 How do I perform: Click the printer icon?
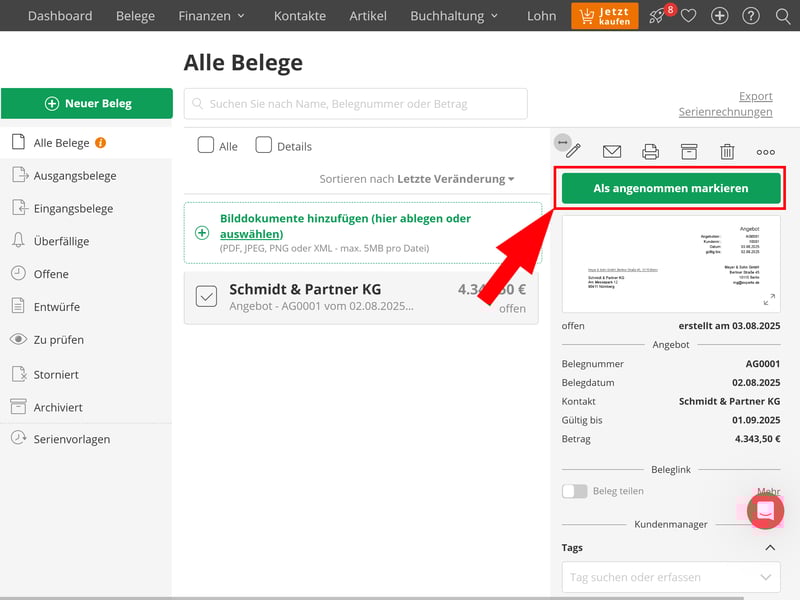click(x=650, y=152)
